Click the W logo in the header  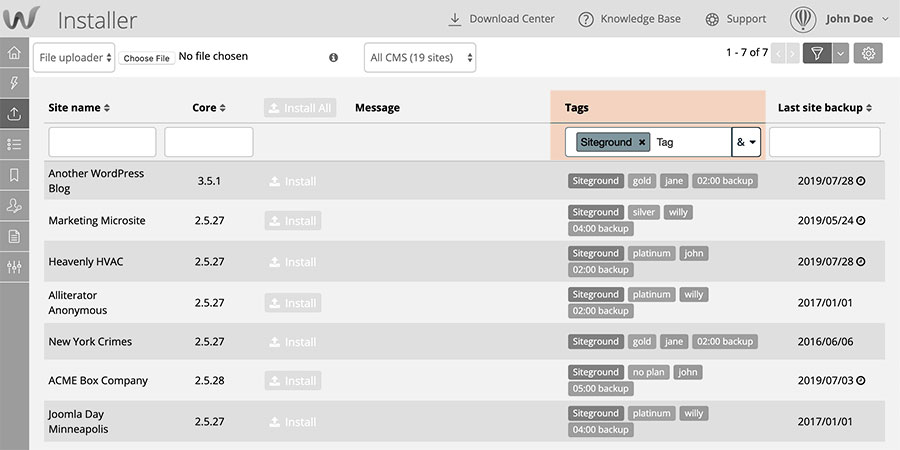(x=21, y=18)
